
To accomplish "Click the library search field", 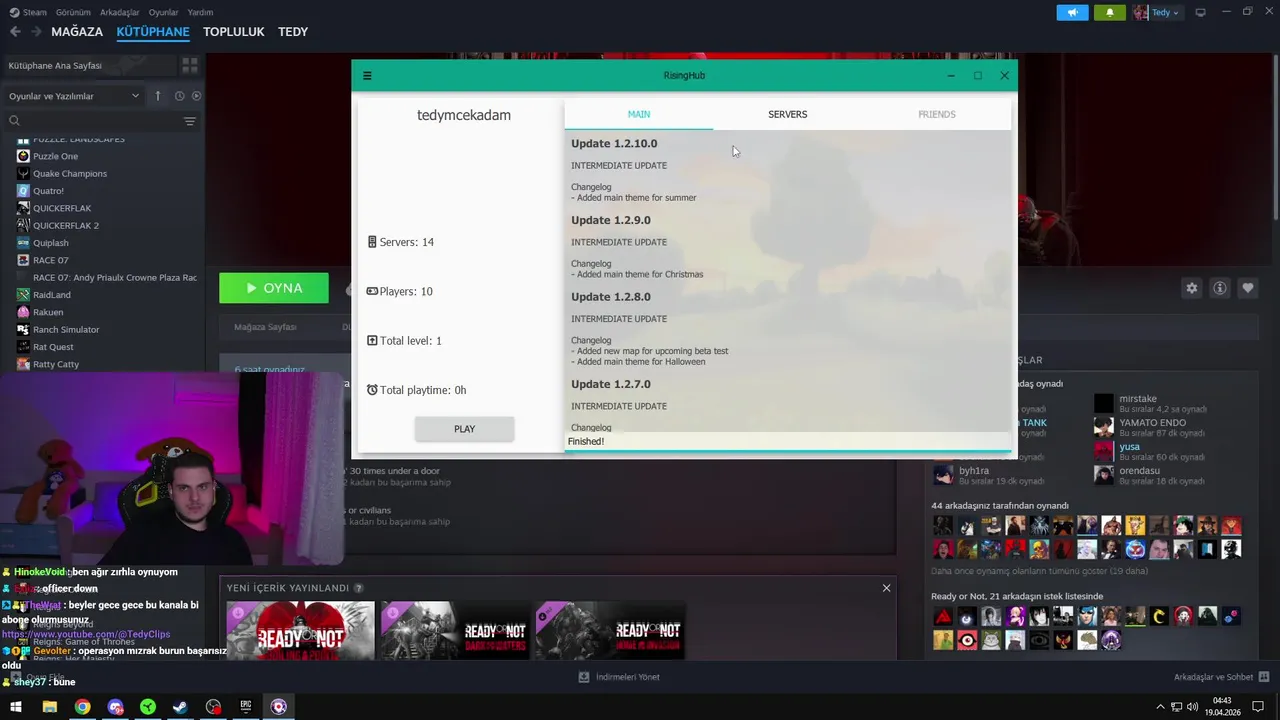I will tap(92, 121).
